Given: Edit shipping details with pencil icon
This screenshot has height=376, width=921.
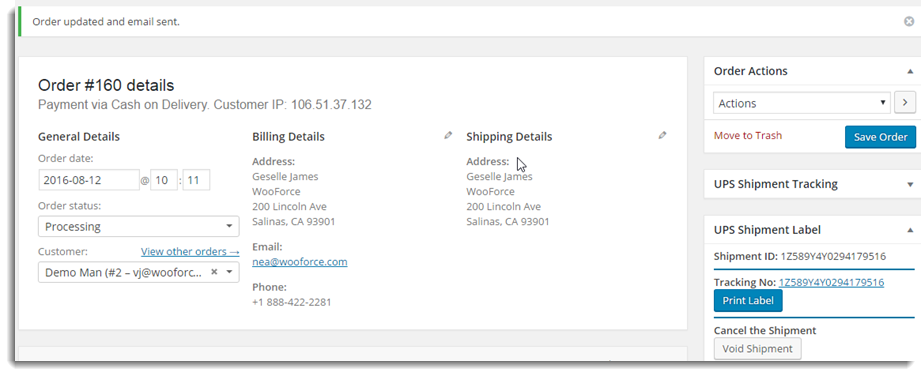Looking at the screenshot, I should [x=663, y=135].
